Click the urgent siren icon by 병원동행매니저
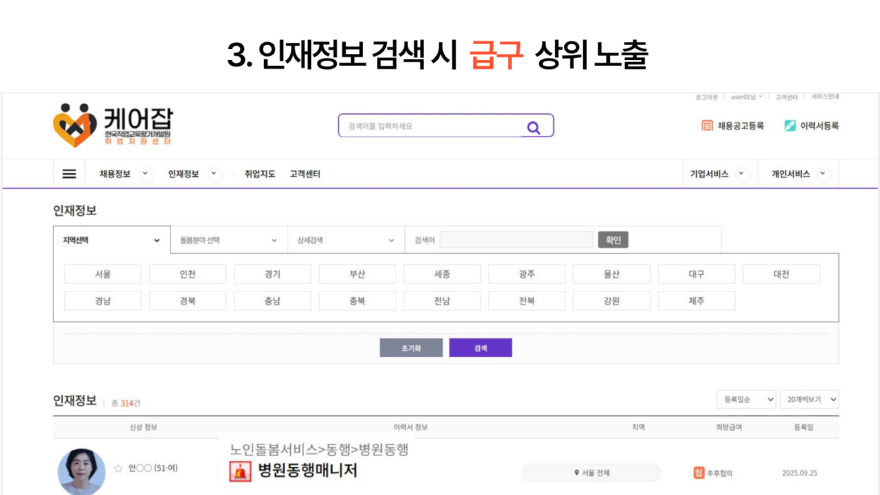 [x=240, y=471]
